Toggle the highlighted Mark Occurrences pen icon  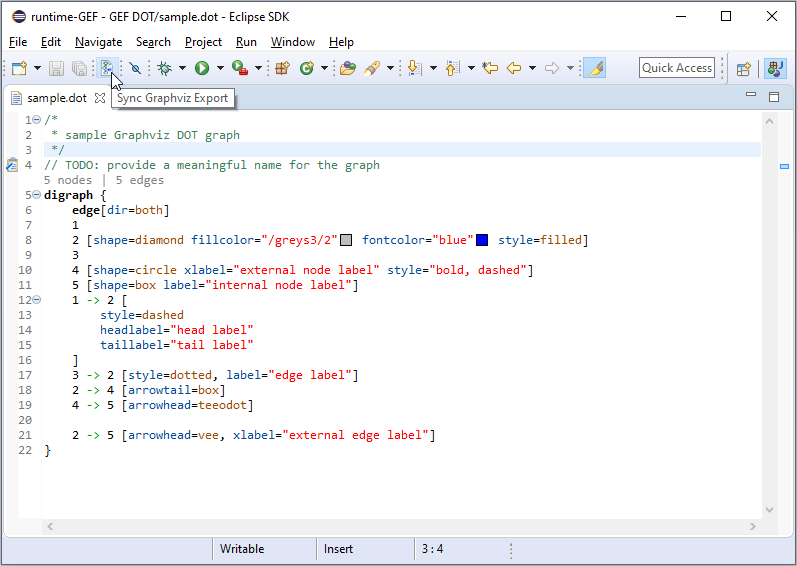click(594, 68)
